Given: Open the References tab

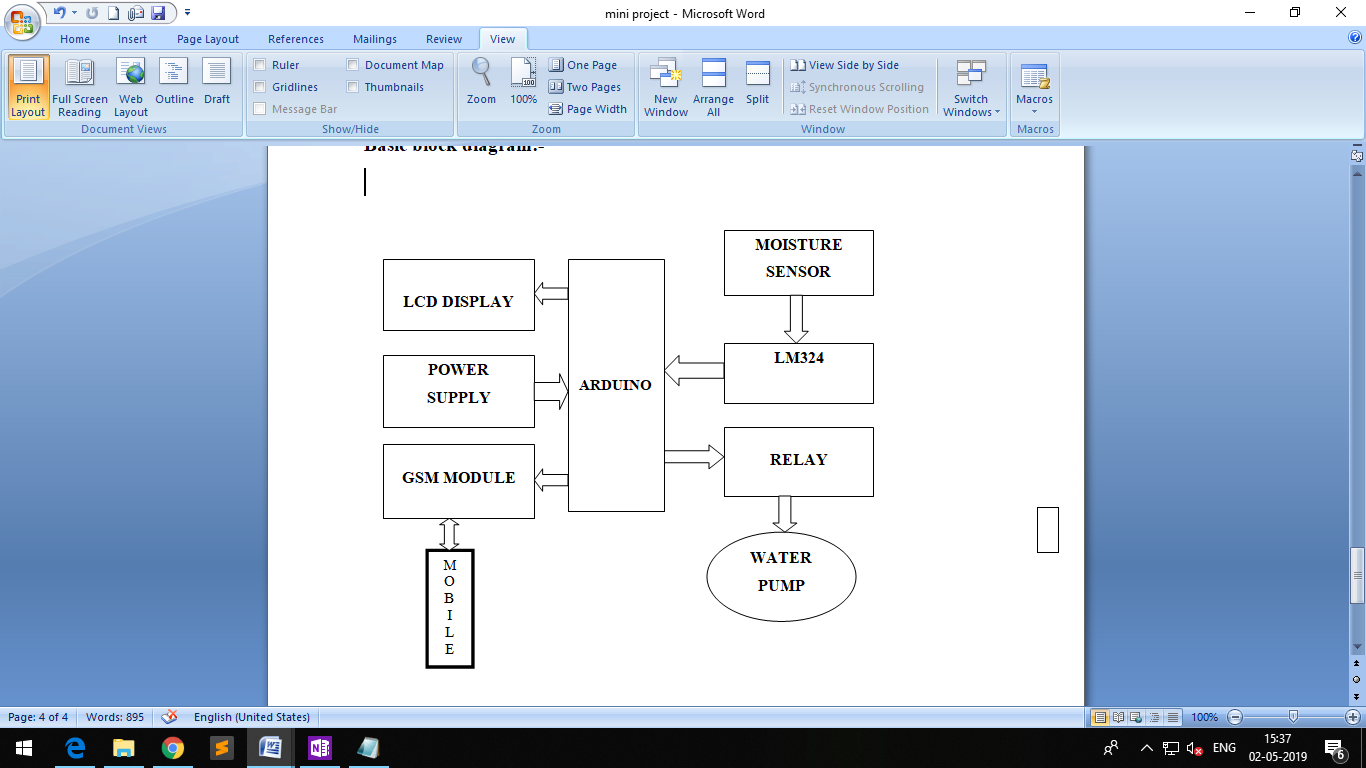Looking at the screenshot, I should [x=296, y=39].
